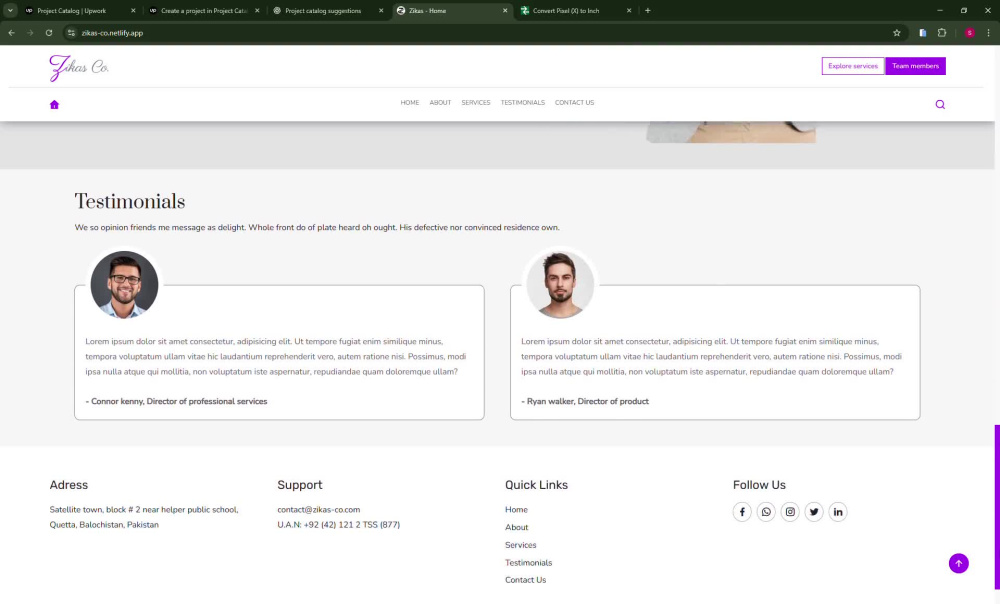Screen dimensions: 1000x604
Task: Click the purple home icon
Action: click(x=54, y=105)
